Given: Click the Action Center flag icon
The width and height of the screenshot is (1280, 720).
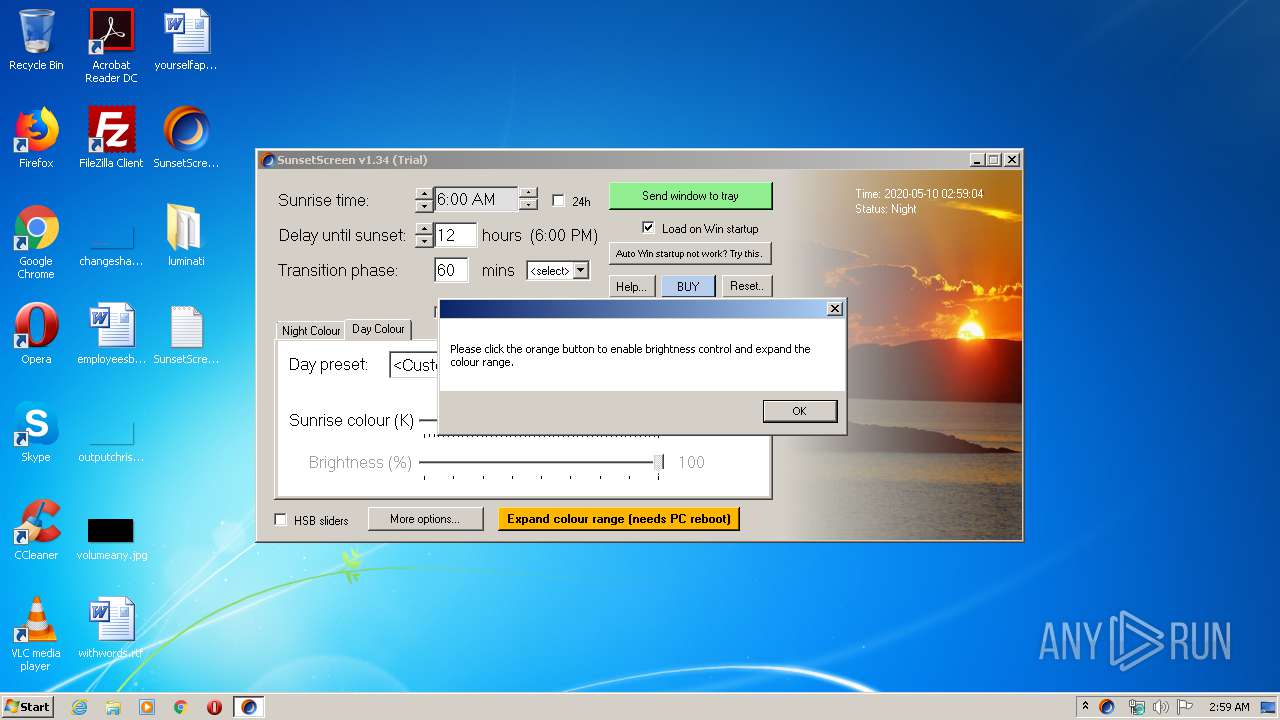Looking at the screenshot, I should click(1185, 707).
